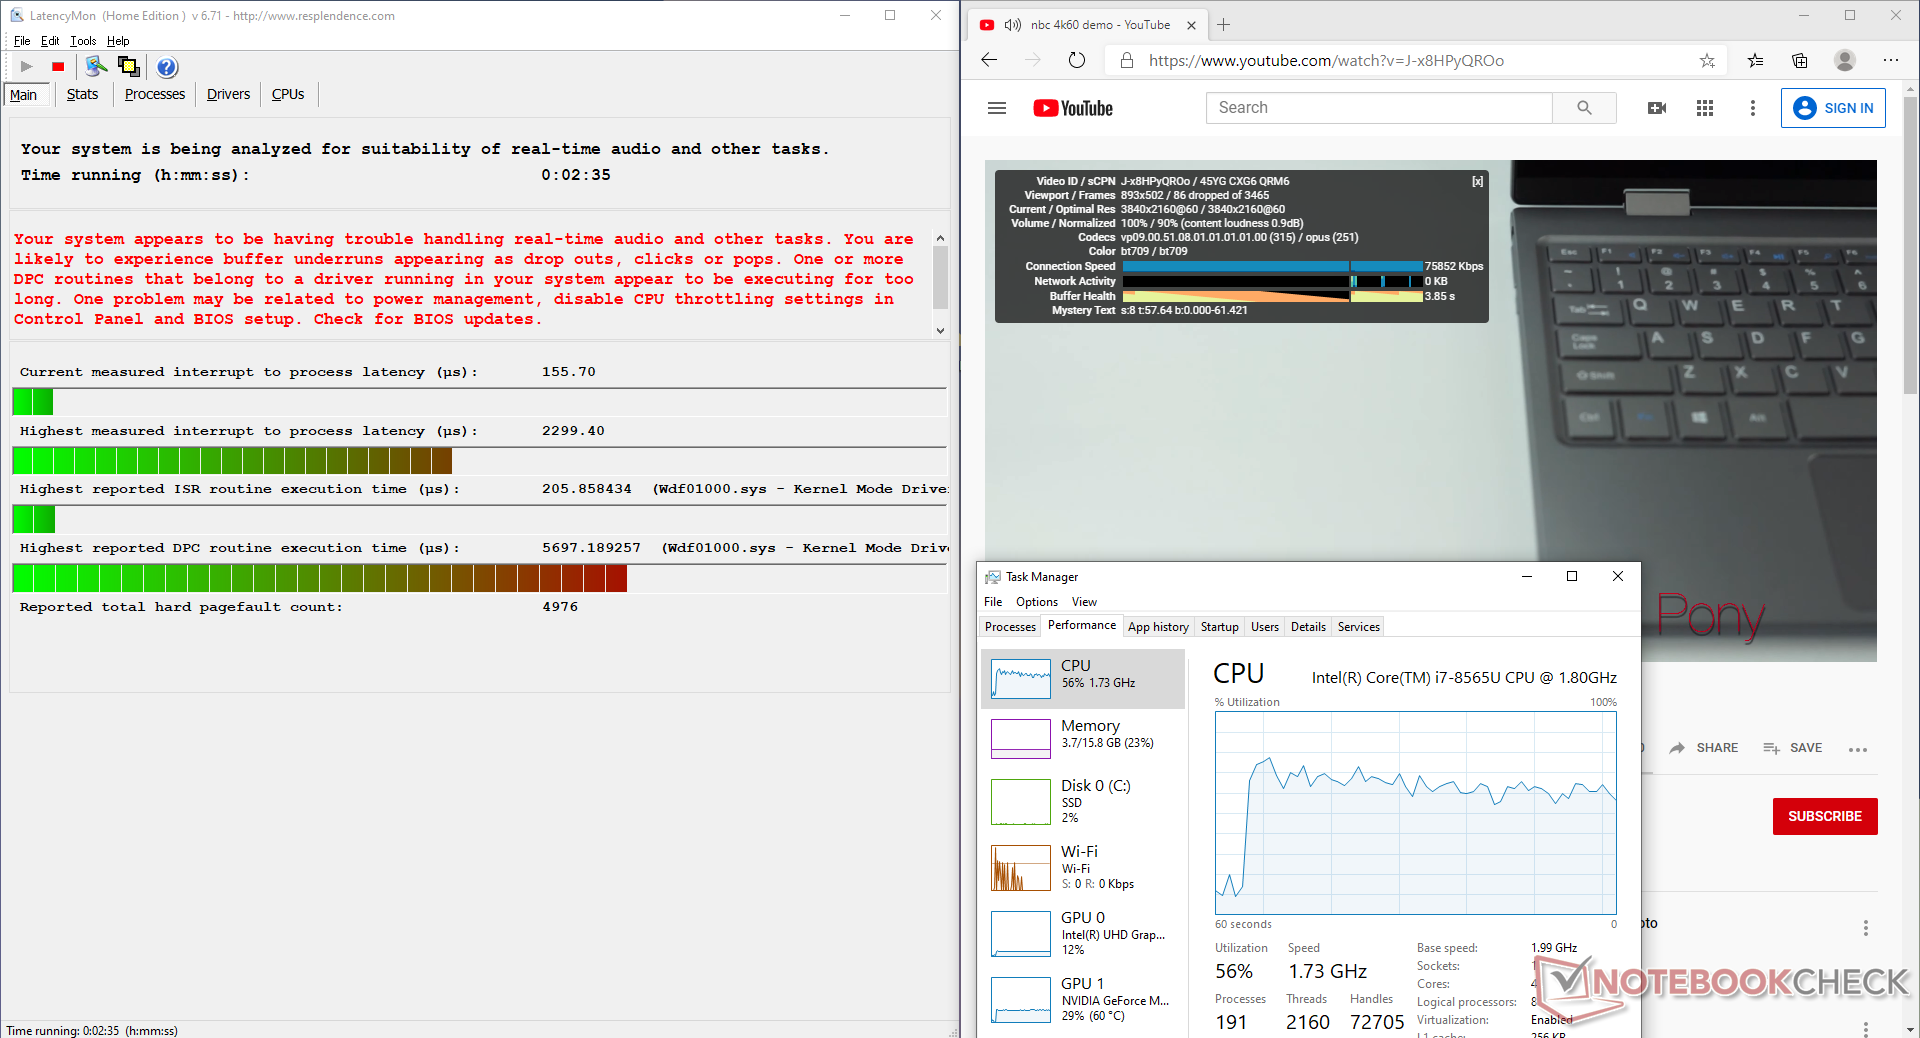Go back in the browser

989,60
